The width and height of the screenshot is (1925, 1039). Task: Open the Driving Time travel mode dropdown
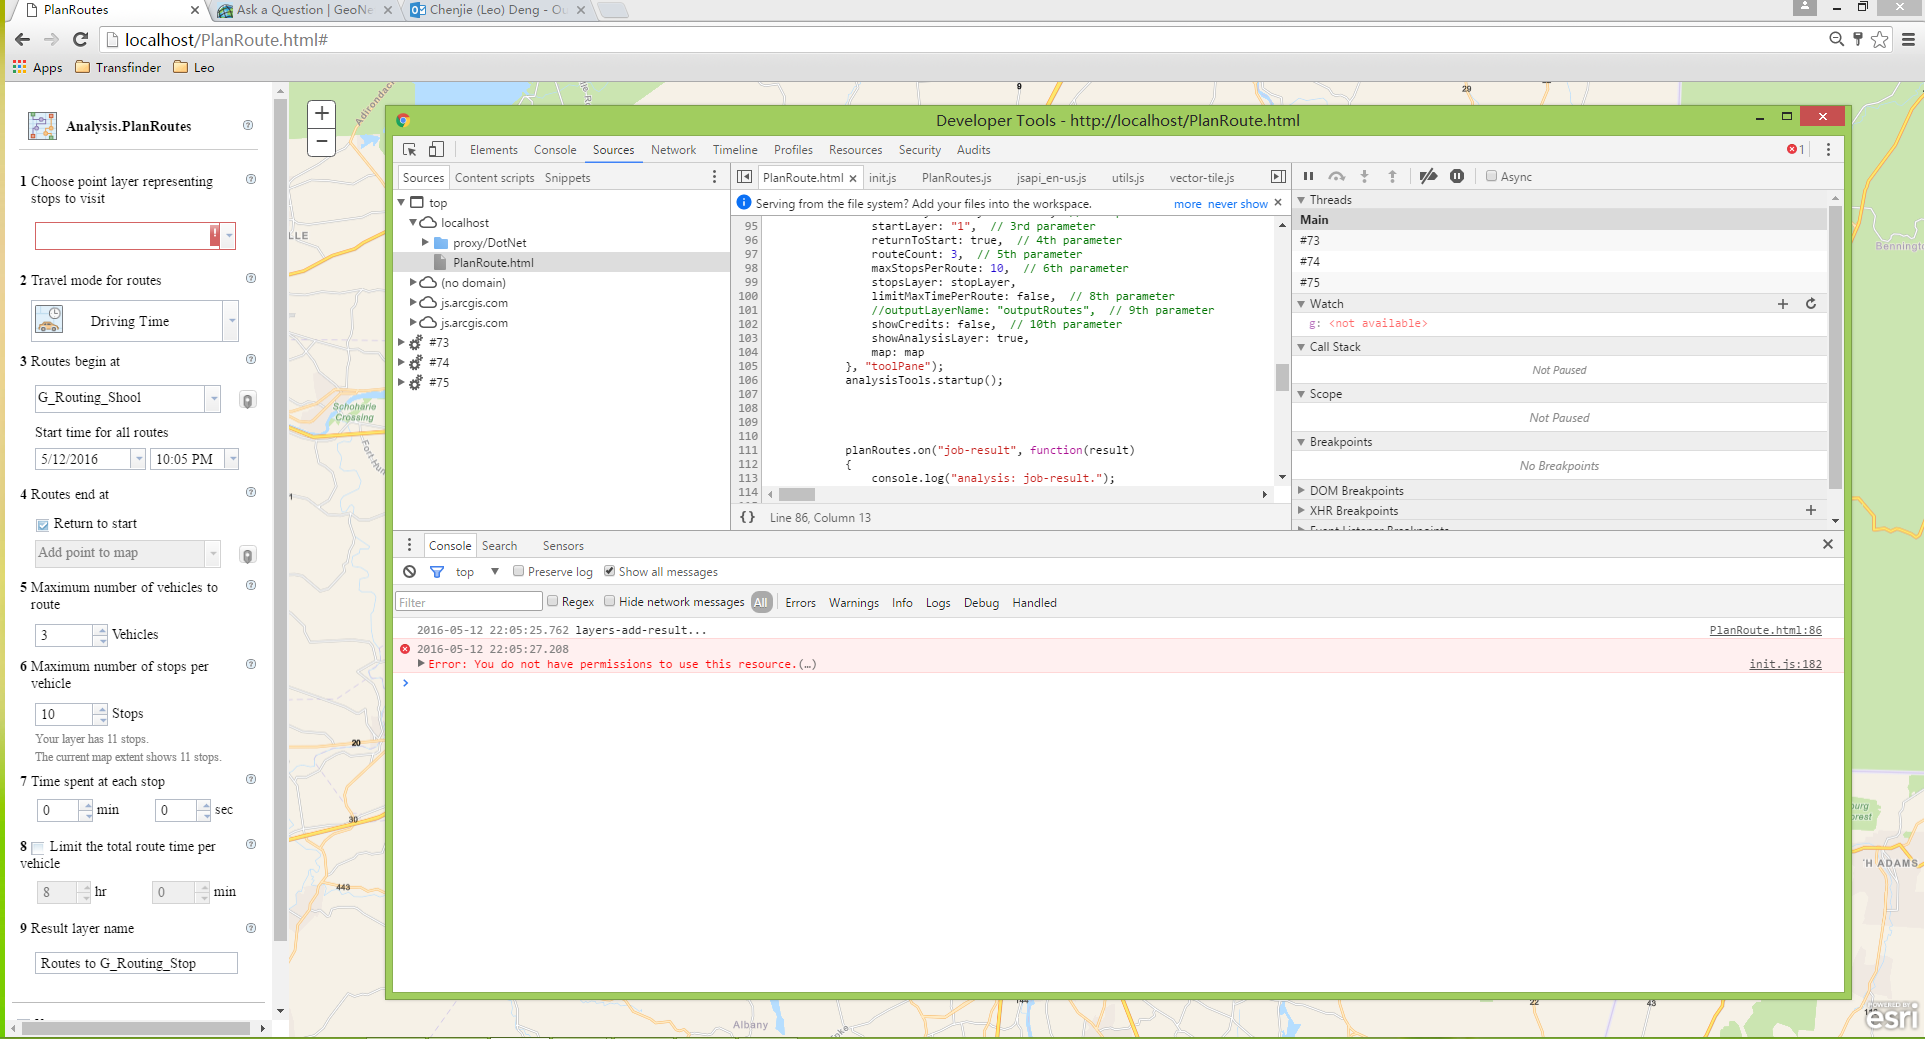[x=231, y=322]
